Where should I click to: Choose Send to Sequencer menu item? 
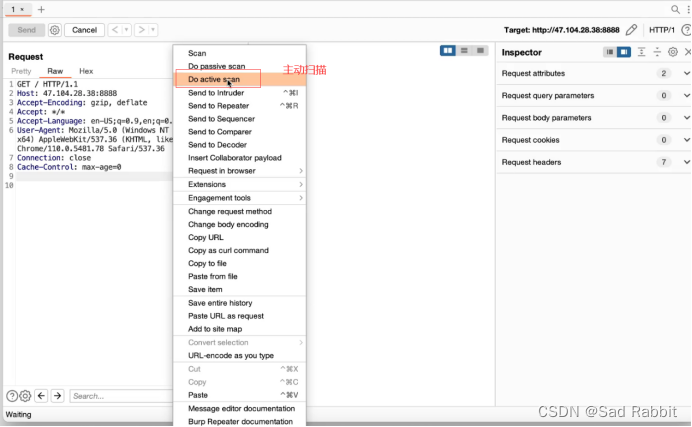point(240,119)
